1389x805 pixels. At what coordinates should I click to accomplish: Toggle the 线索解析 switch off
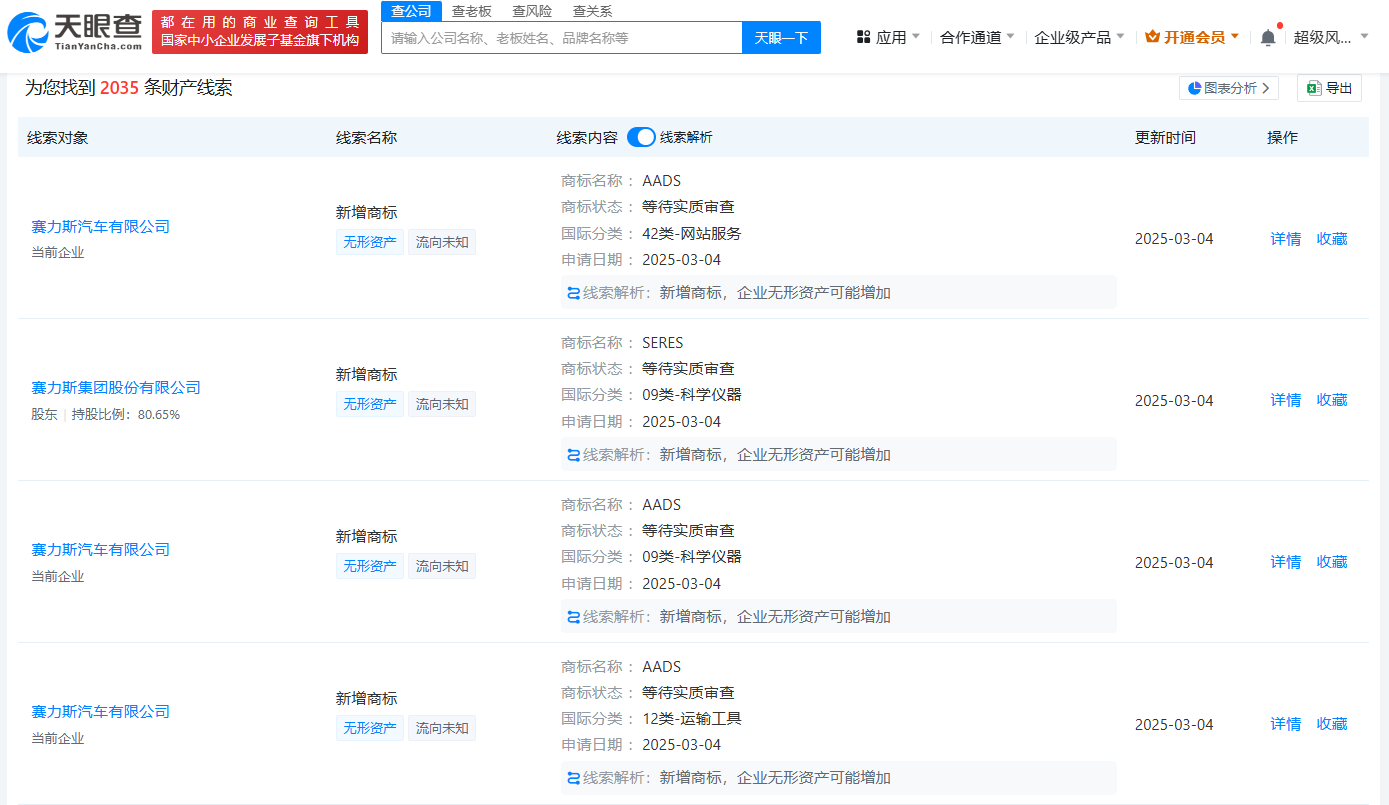coord(641,137)
